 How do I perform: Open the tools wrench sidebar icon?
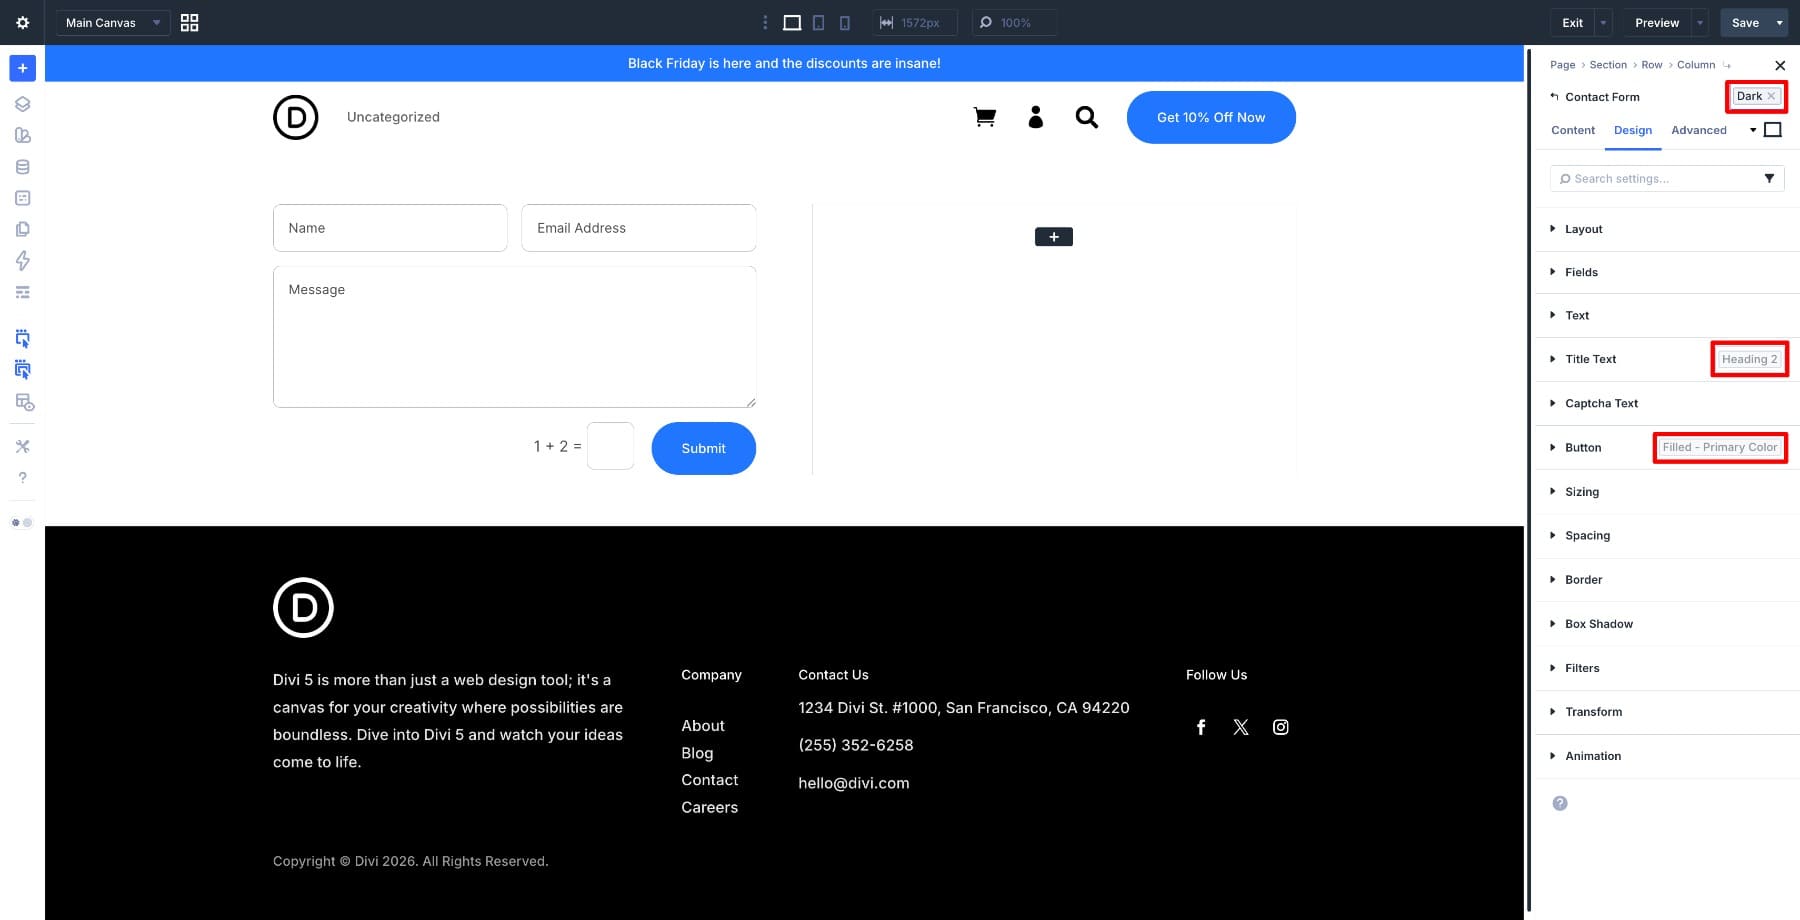coord(22,446)
